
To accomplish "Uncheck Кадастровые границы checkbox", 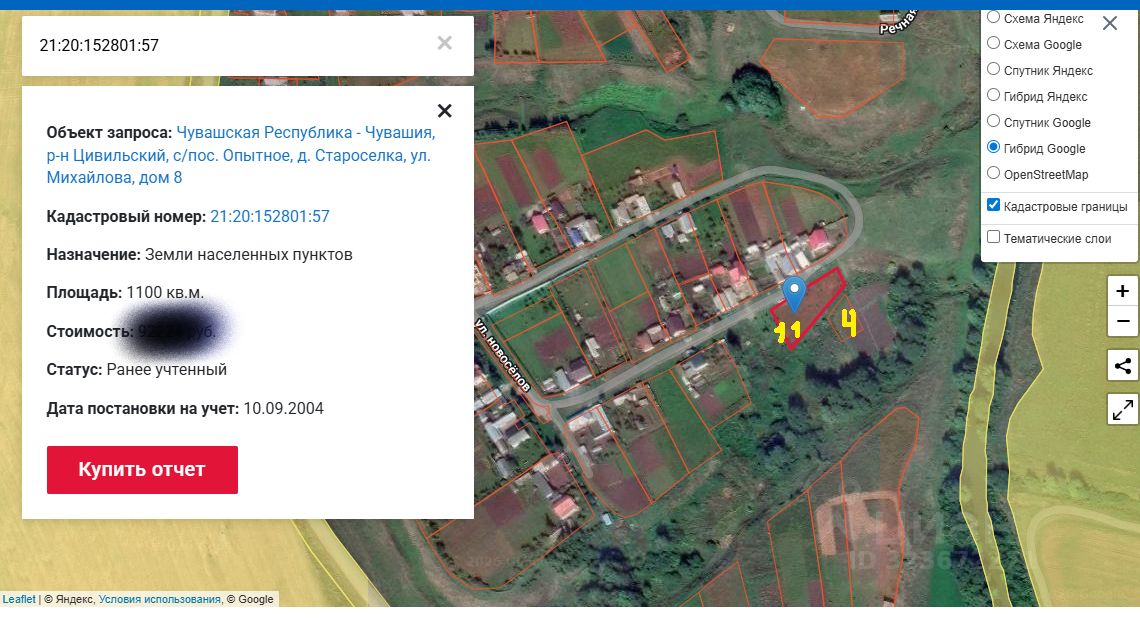I will (993, 205).
